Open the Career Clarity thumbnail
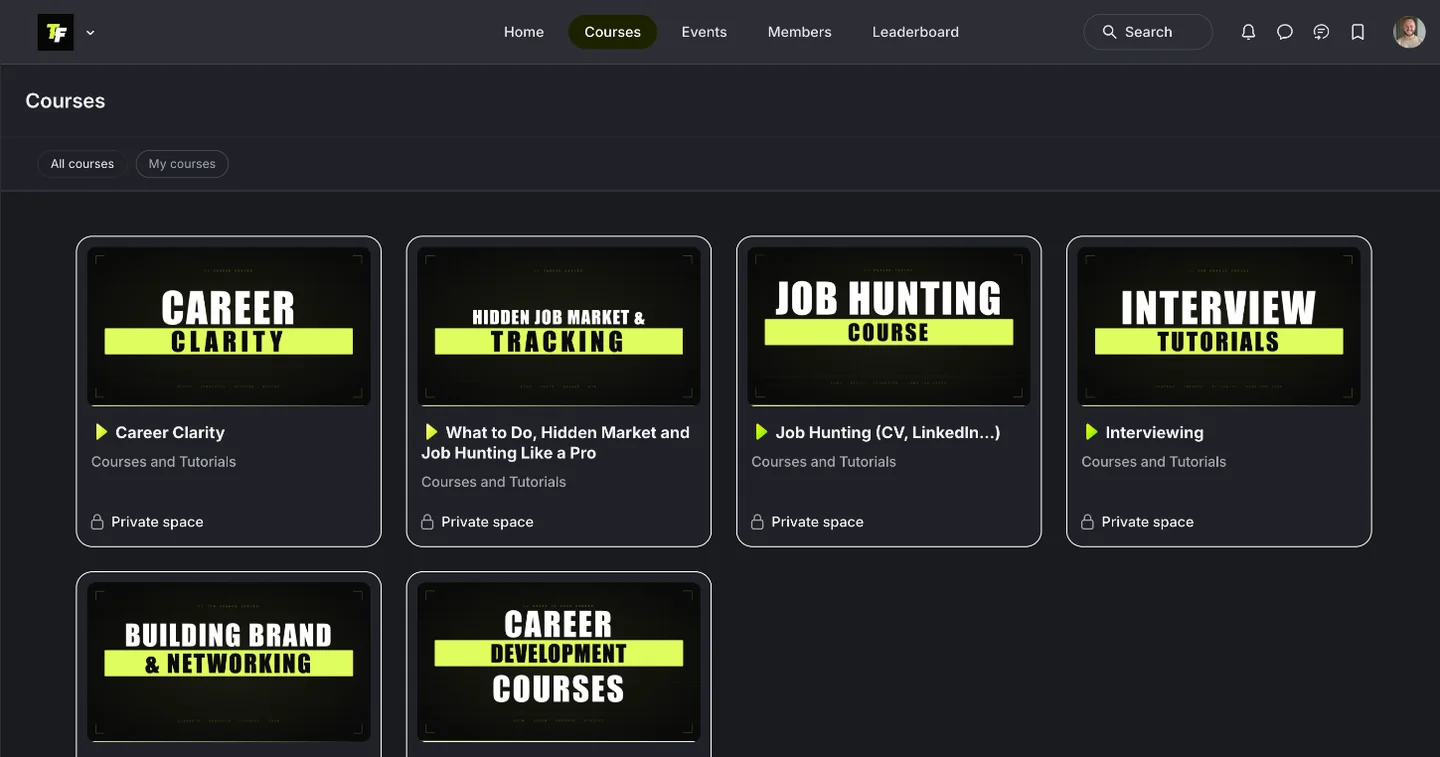The image size is (1440, 757). point(229,326)
